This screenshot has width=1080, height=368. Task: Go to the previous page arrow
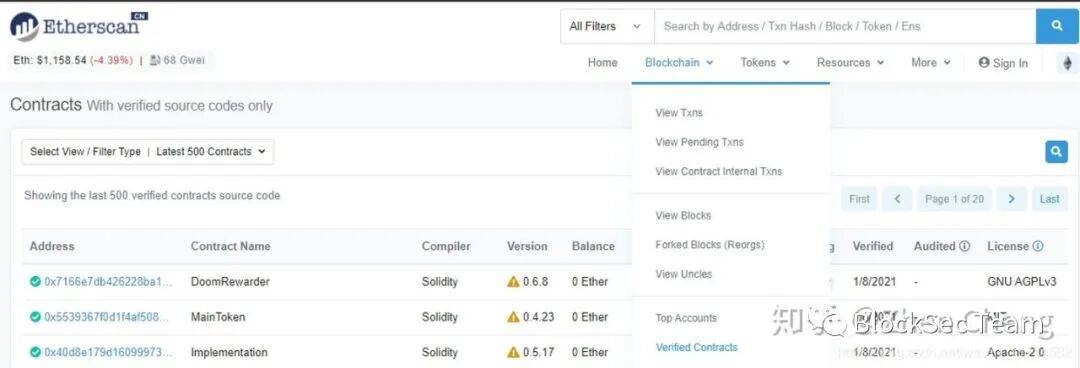click(897, 199)
